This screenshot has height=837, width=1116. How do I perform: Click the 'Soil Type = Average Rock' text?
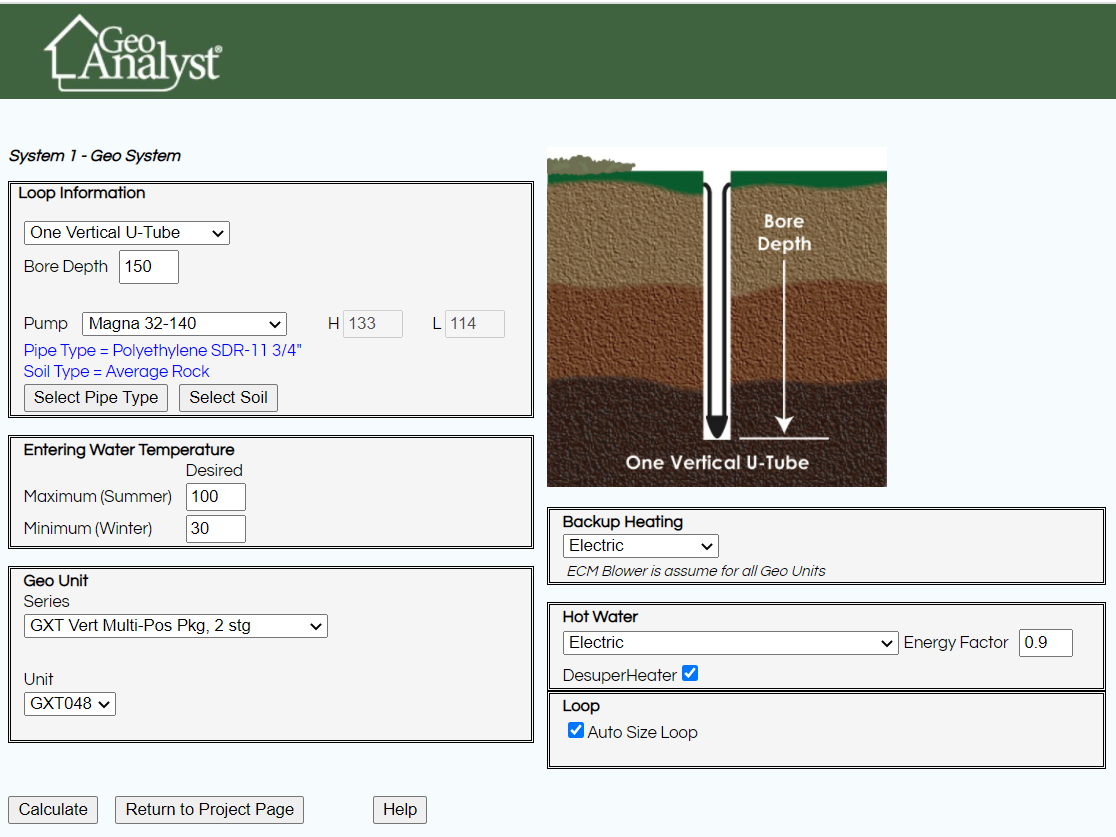tap(117, 372)
